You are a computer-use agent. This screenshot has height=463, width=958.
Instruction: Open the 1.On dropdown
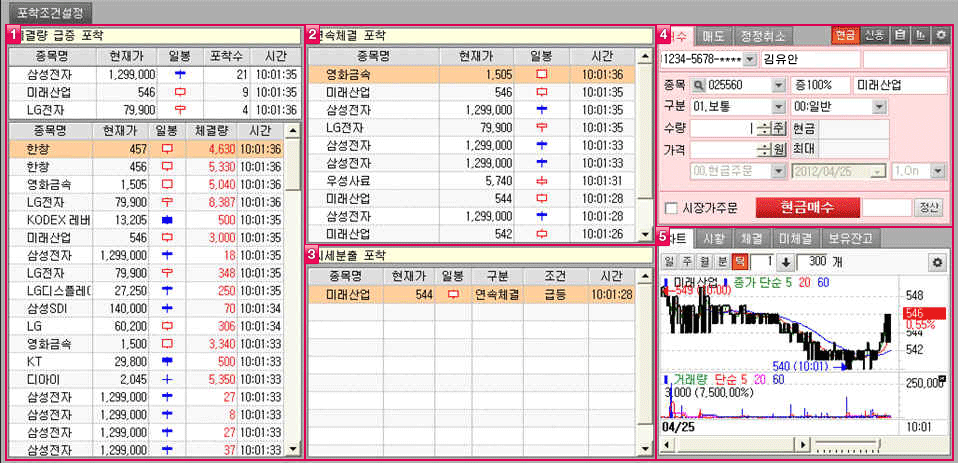coord(938,172)
